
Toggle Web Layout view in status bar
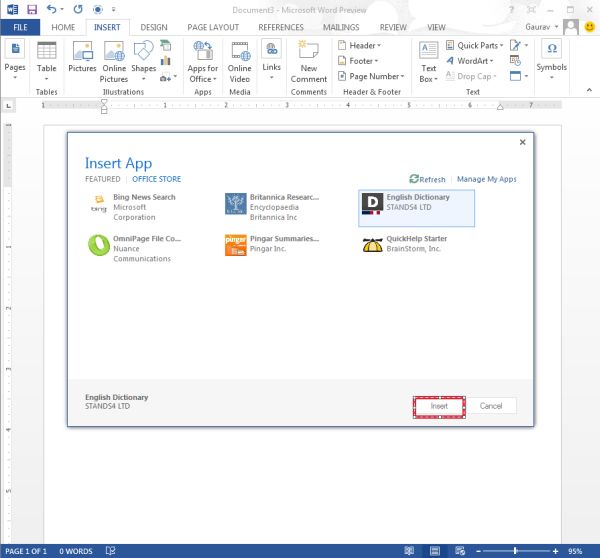(x=460, y=551)
